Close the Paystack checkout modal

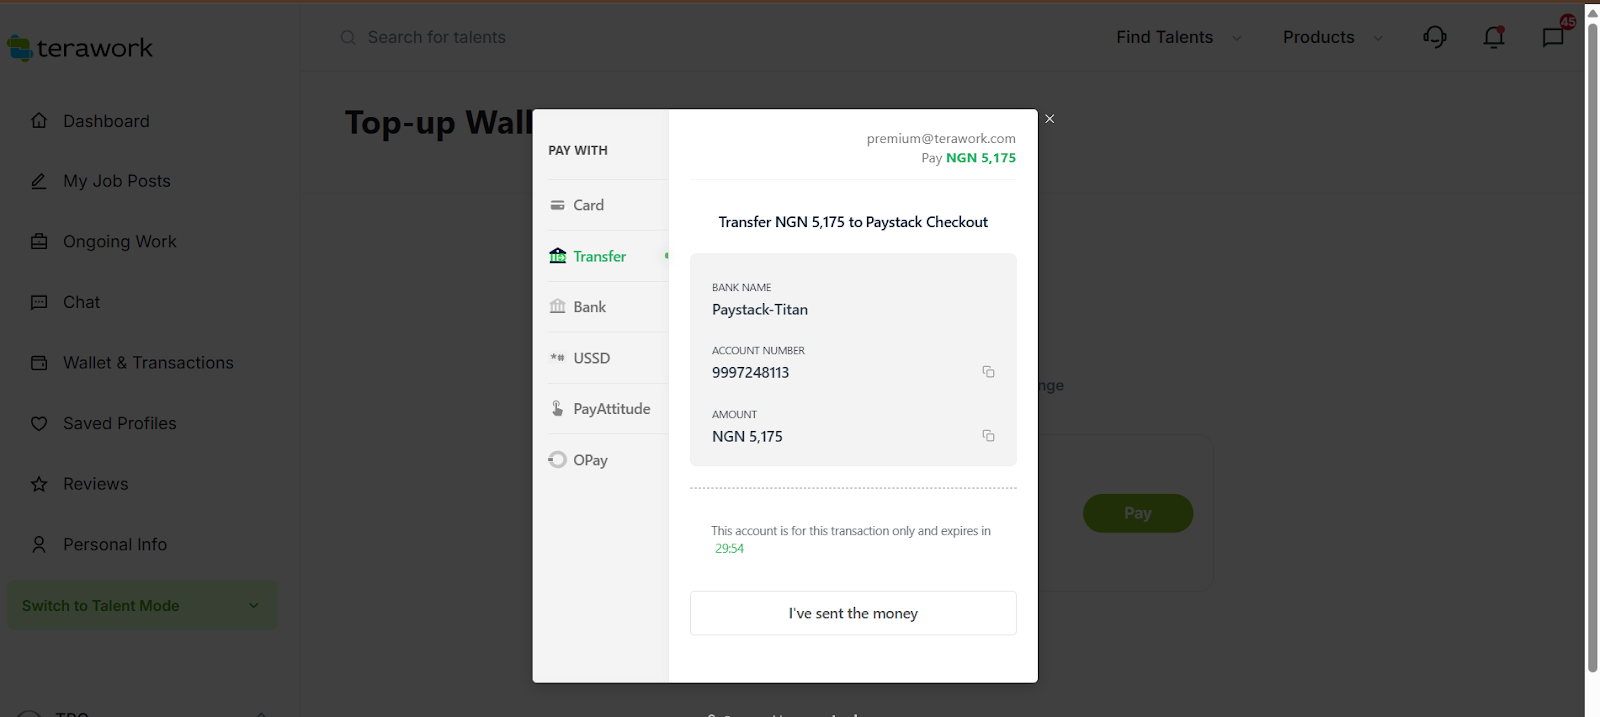click(x=1049, y=119)
